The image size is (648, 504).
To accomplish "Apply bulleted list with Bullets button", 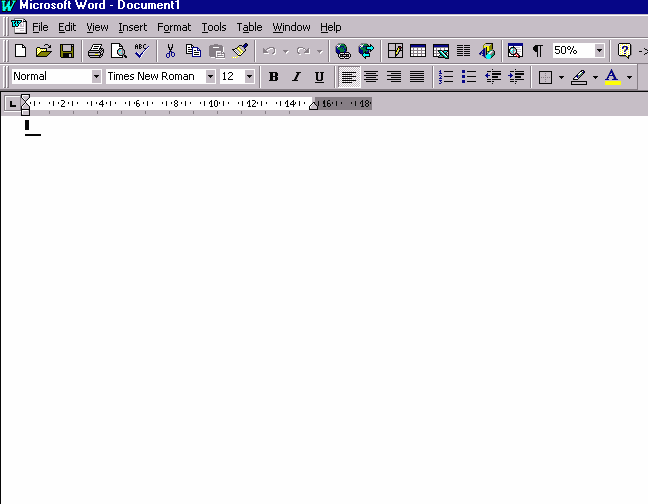I will (x=469, y=77).
